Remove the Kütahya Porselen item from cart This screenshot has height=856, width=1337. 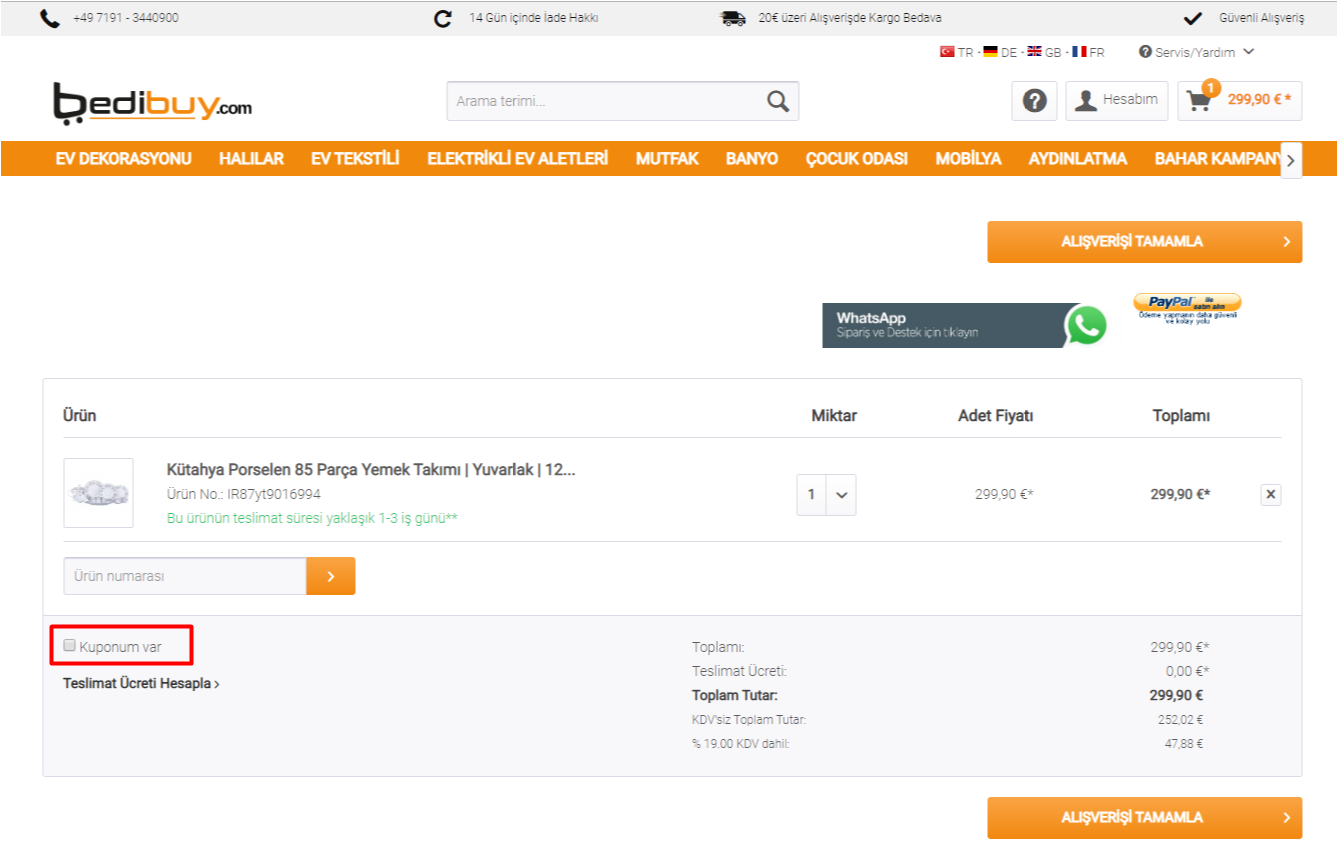point(1270,494)
